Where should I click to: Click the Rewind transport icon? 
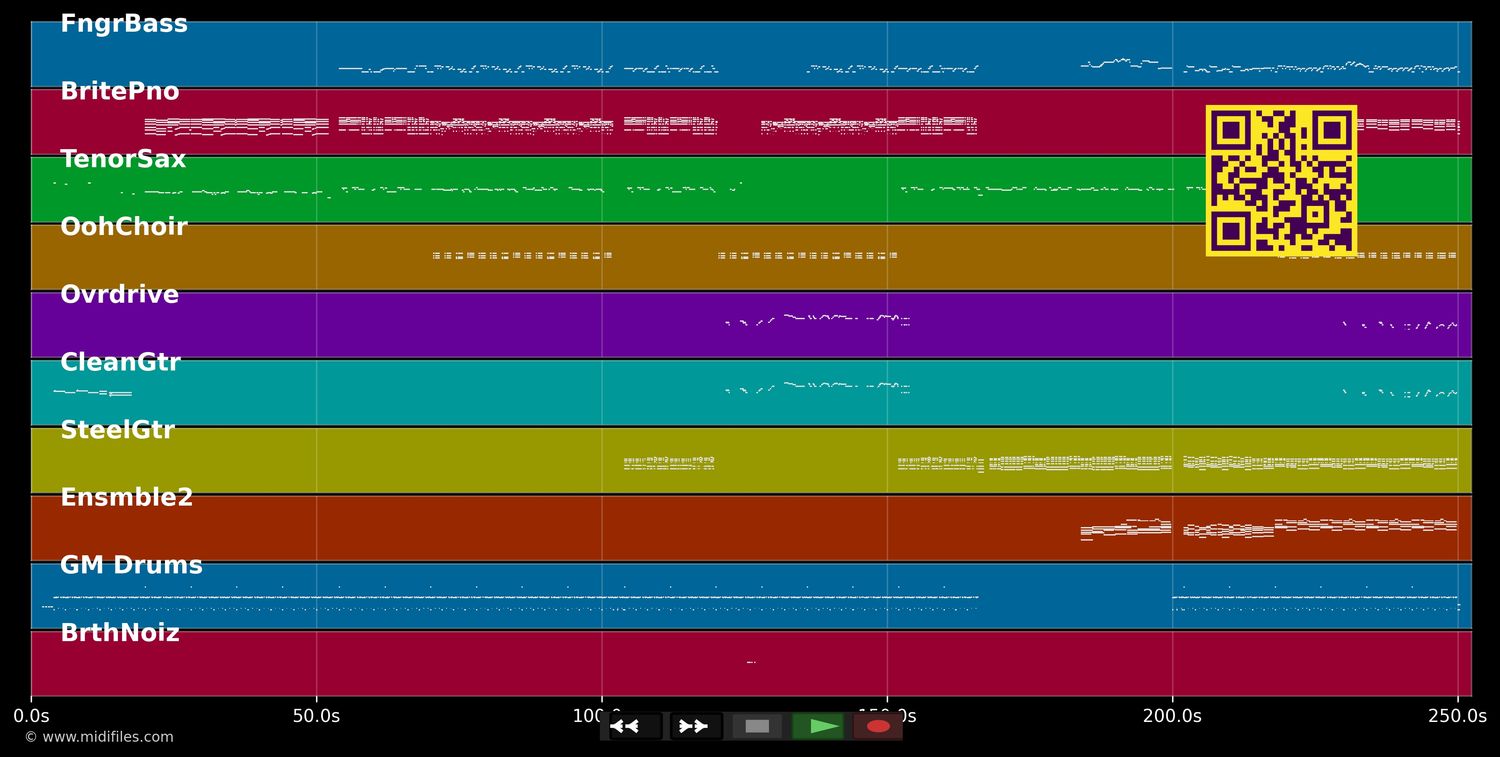[626, 726]
